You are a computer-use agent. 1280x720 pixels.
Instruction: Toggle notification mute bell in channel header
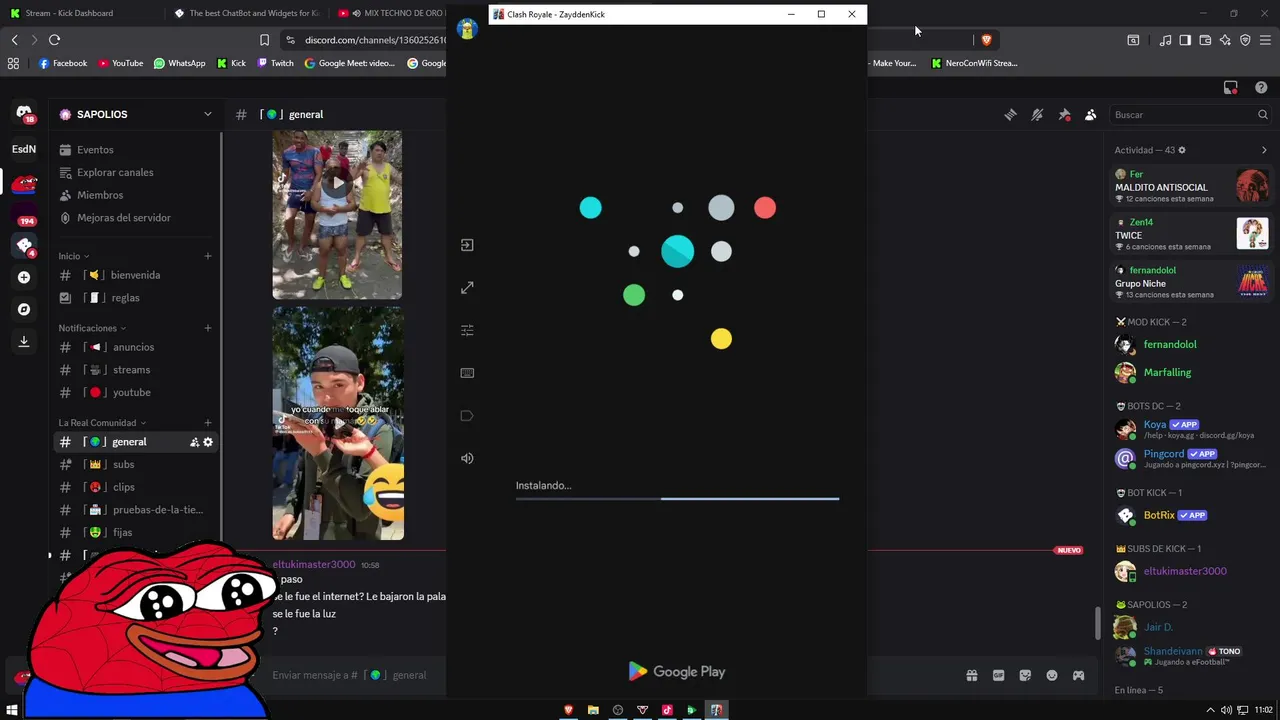(x=1037, y=115)
